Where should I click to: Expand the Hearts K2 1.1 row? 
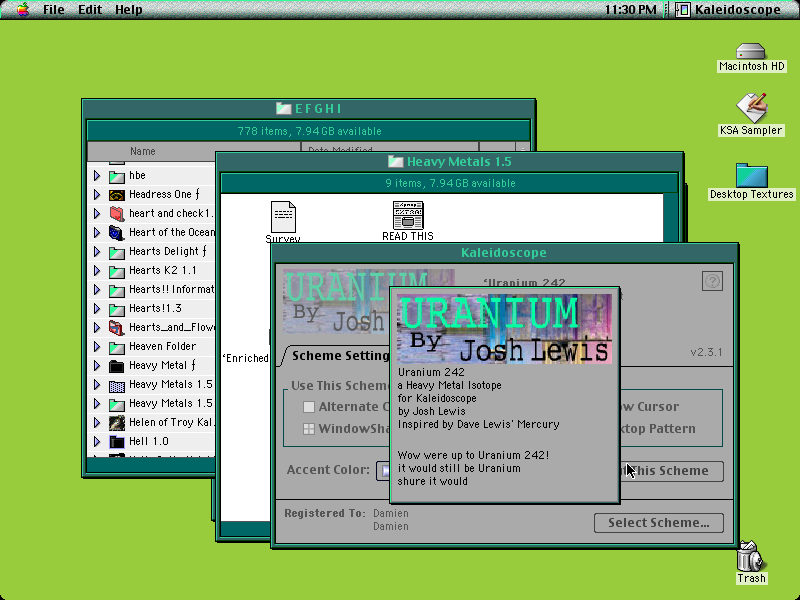click(97, 270)
